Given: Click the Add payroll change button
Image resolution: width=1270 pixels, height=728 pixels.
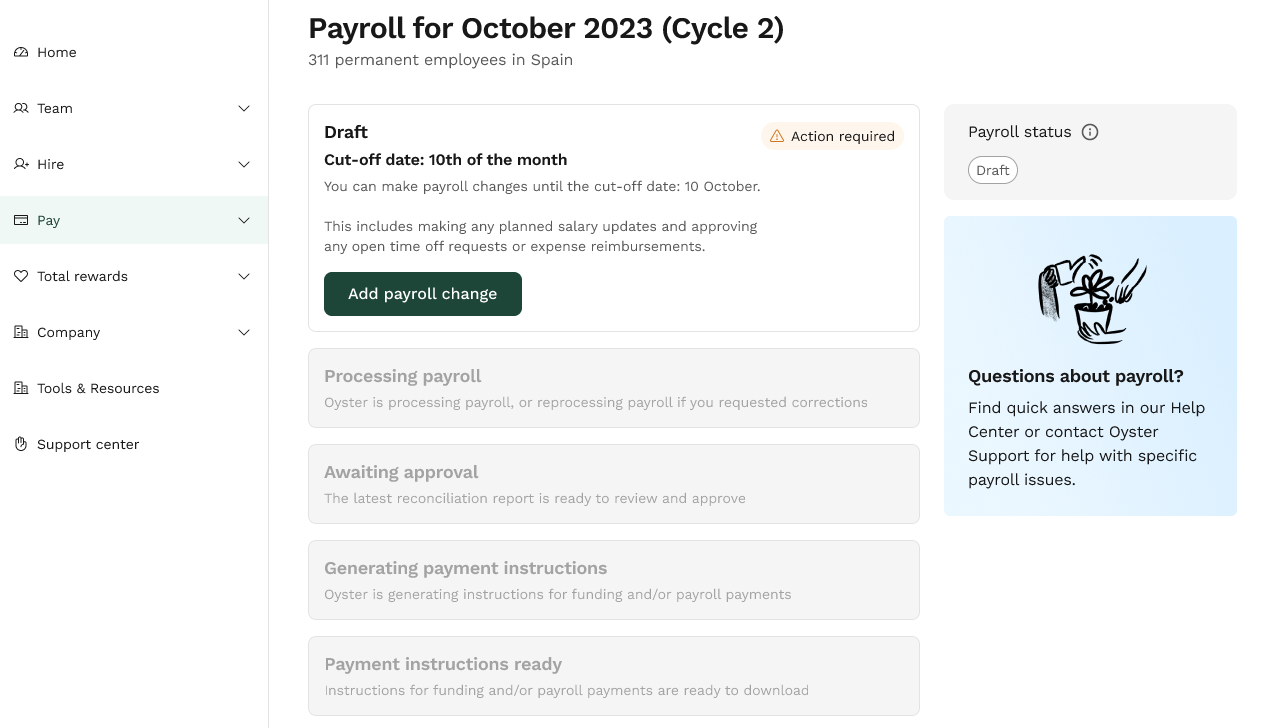Looking at the screenshot, I should [x=422, y=293].
